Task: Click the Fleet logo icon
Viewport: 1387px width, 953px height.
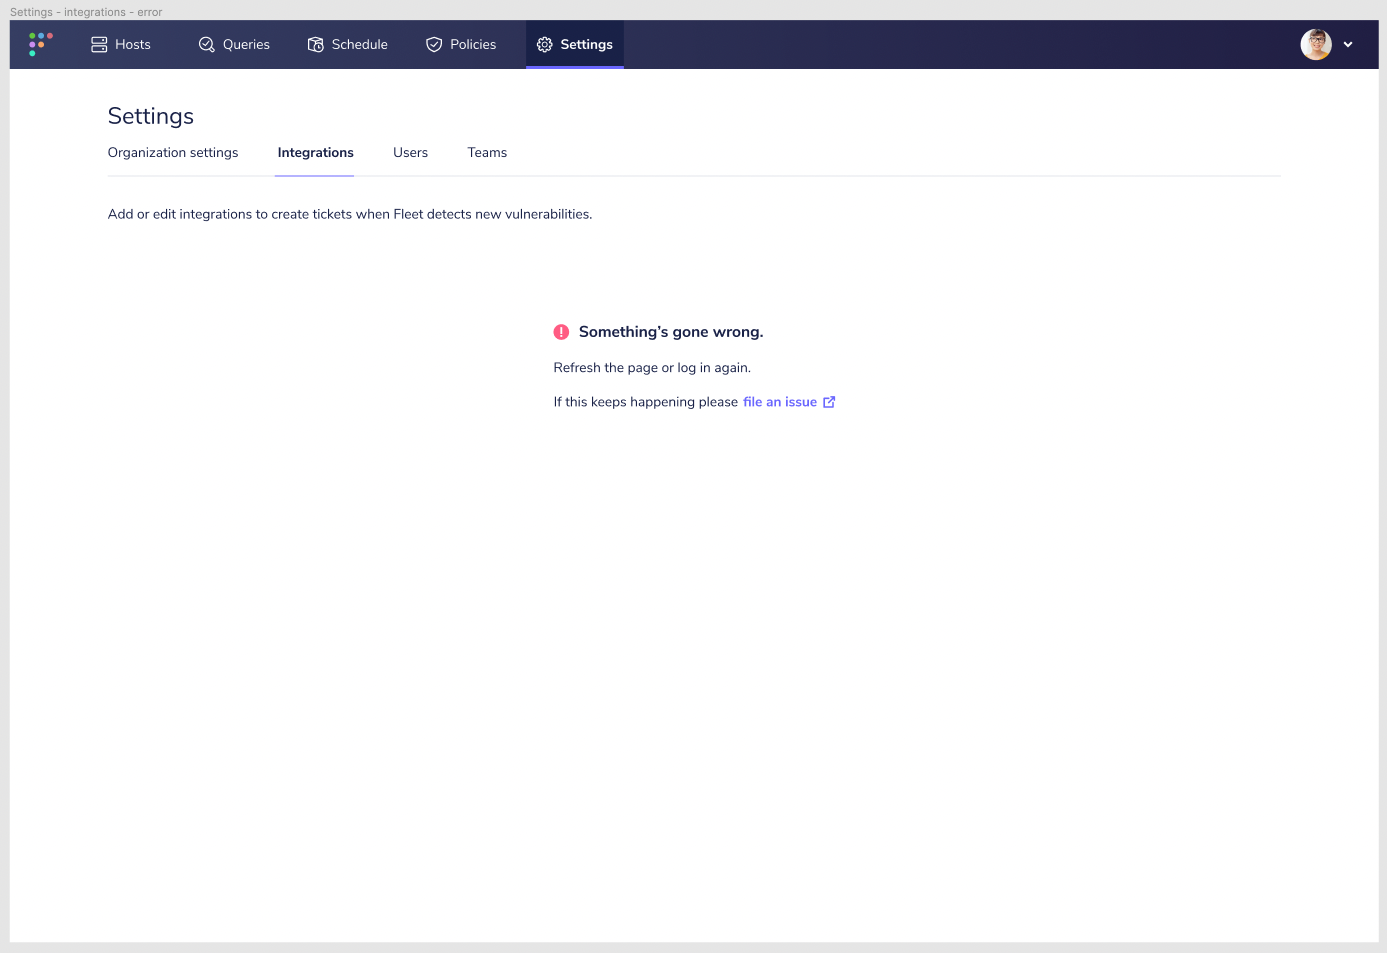Action: [x=40, y=44]
